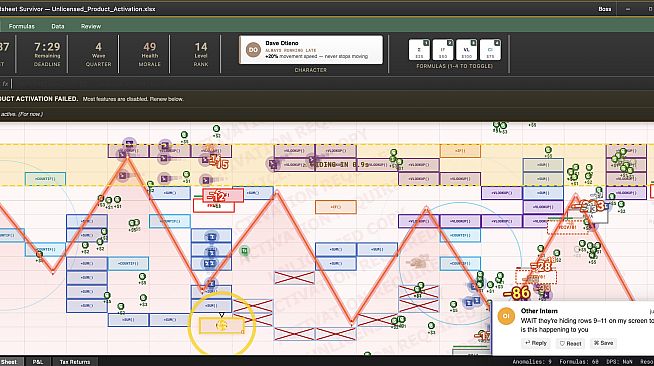Save the Other Intern message
The width and height of the screenshot is (654, 366).
604,343
